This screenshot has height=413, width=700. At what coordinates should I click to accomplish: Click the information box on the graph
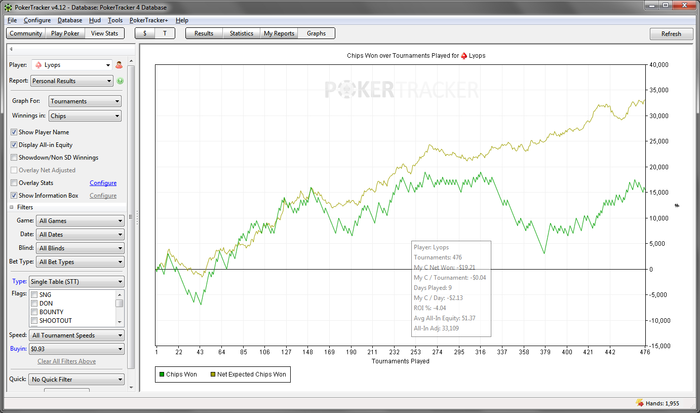click(x=451, y=288)
